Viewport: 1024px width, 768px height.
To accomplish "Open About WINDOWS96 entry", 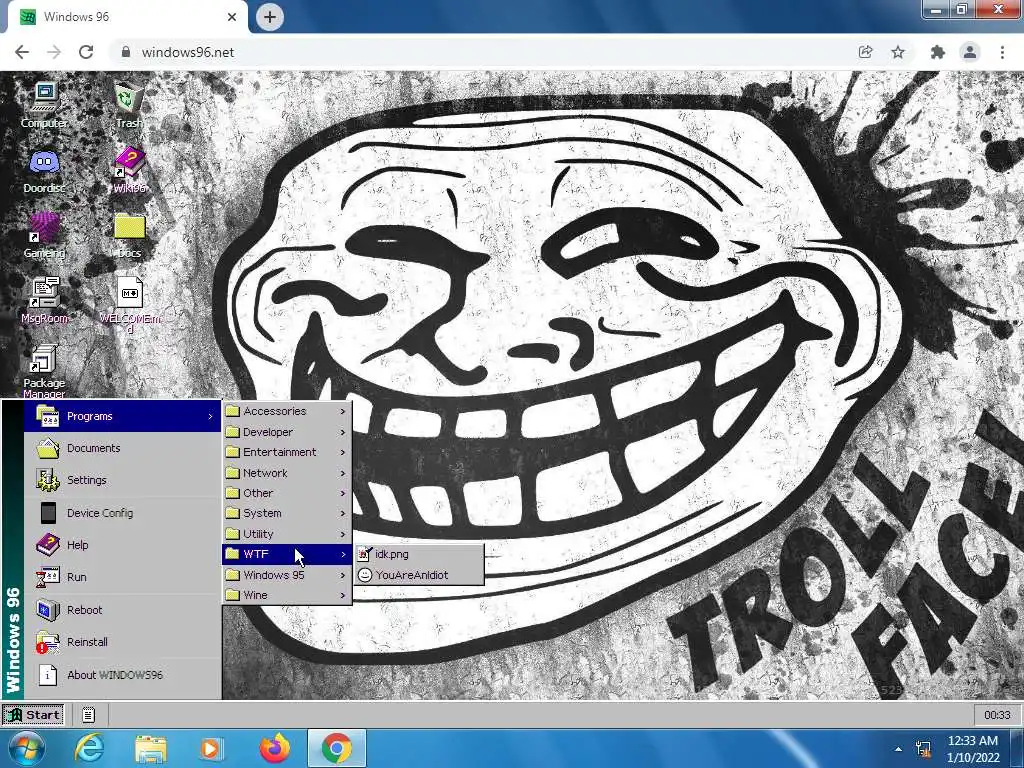I will point(123,675).
